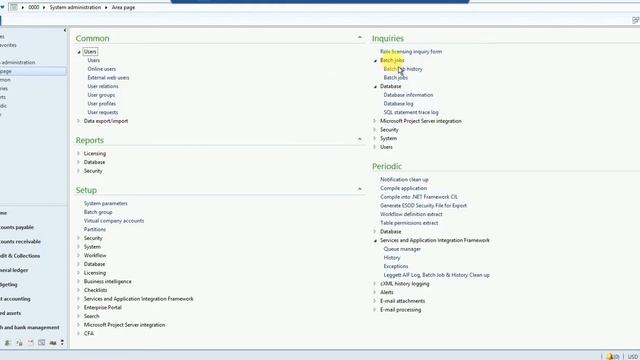Select E-mail attachments under Periodic
This screenshot has height=360, width=640.
click(402, 301)
